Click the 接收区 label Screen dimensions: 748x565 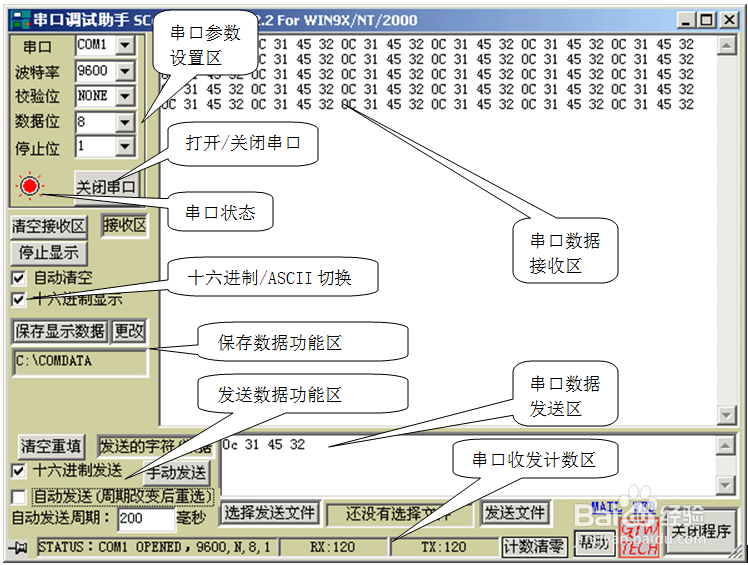125,225
